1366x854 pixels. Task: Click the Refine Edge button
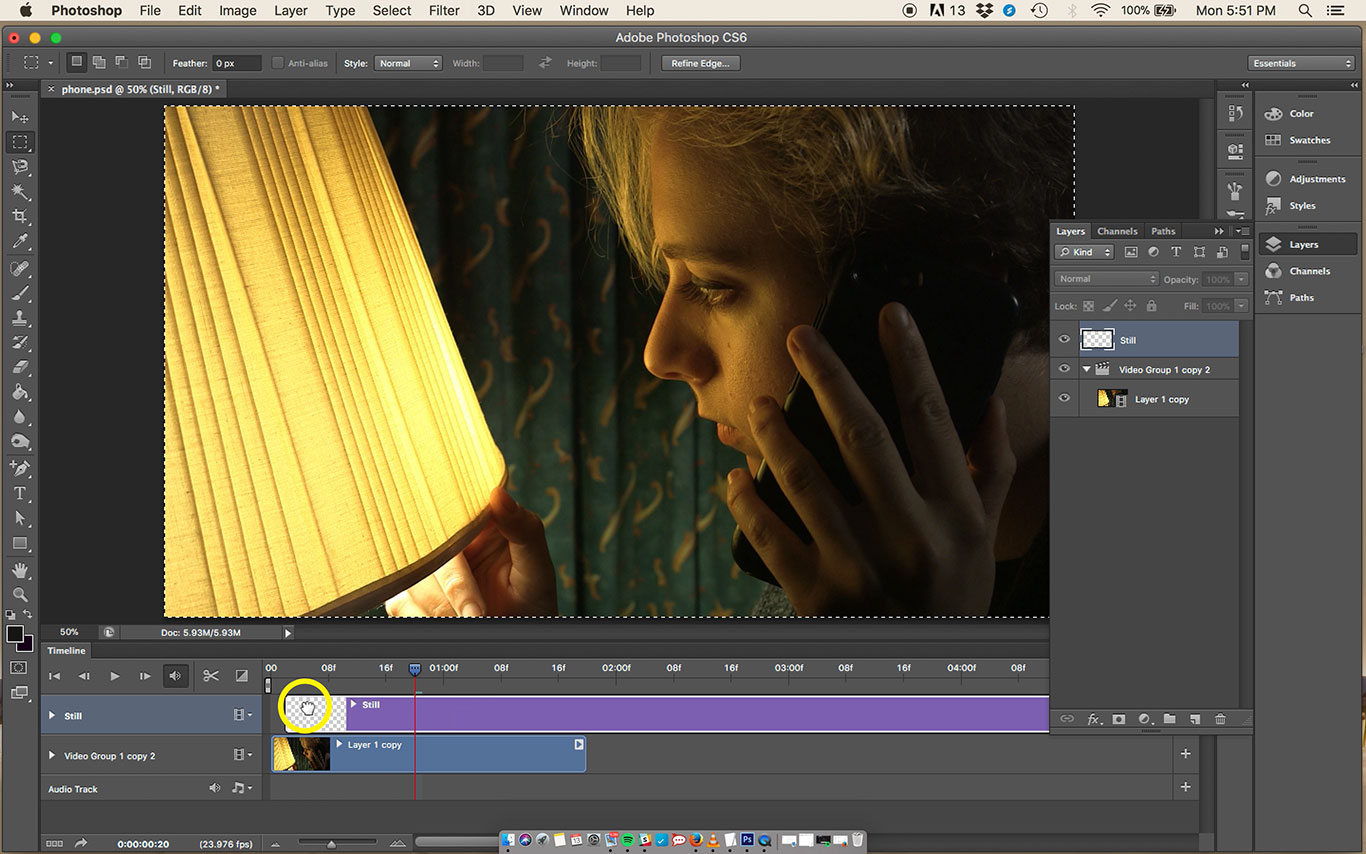[x=701, y=63]
